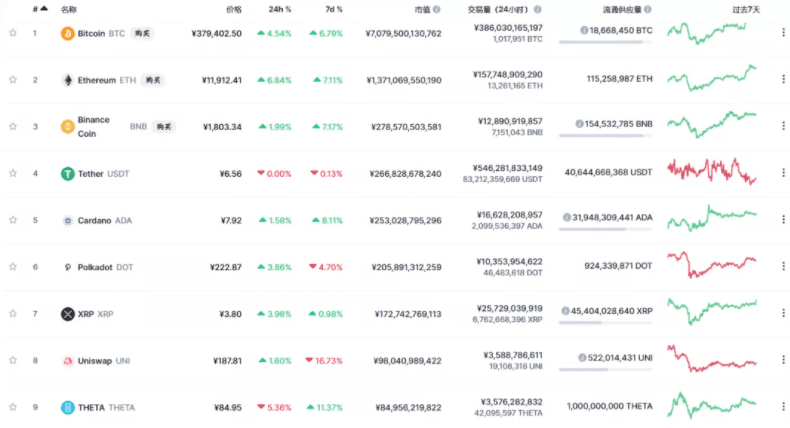This screenshot has height=428, width=790.
Task: Star Bitcoin to add to watchlist
Action: pos(13,33)
